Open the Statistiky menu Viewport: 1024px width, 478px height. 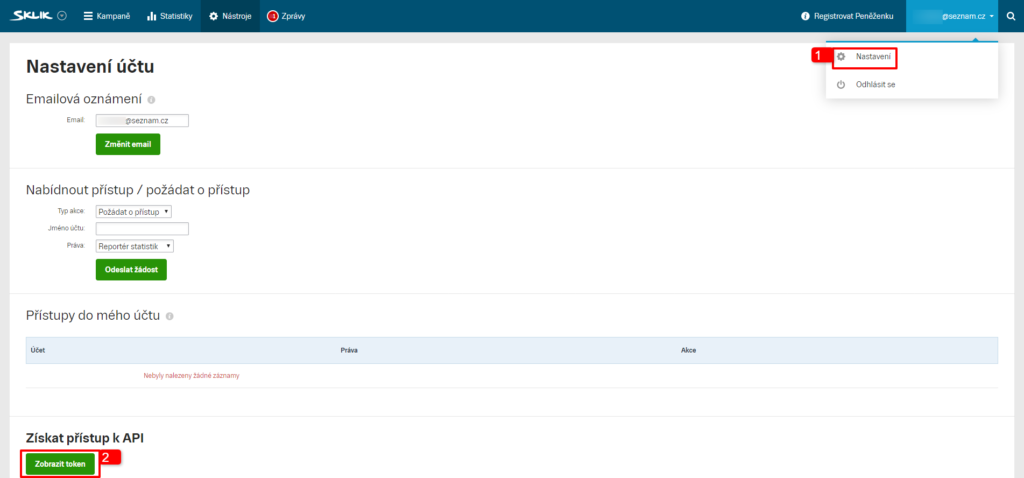click(x=169, y=16)
